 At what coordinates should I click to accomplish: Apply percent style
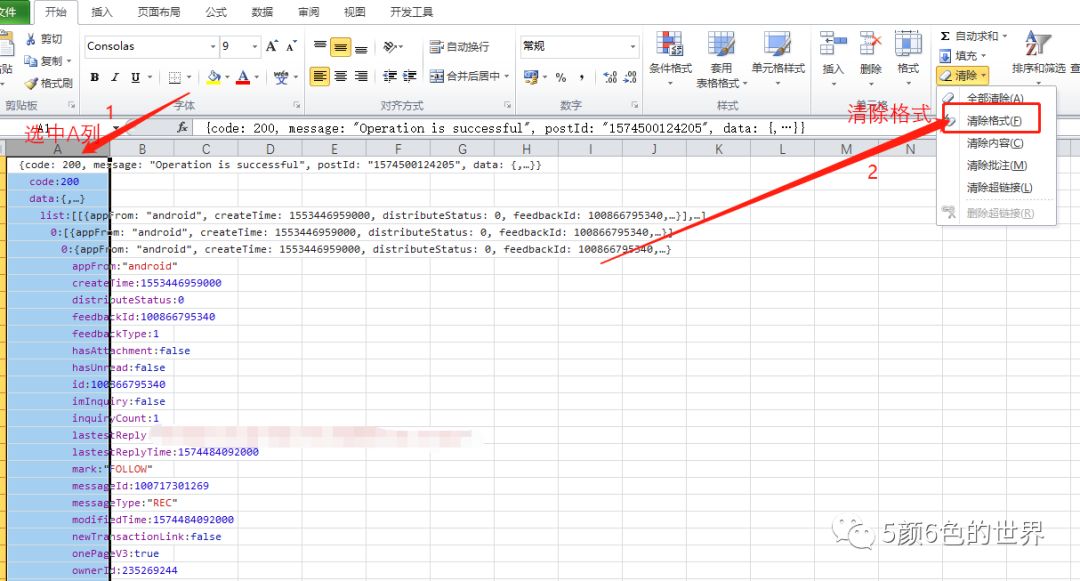pos(561,77)
